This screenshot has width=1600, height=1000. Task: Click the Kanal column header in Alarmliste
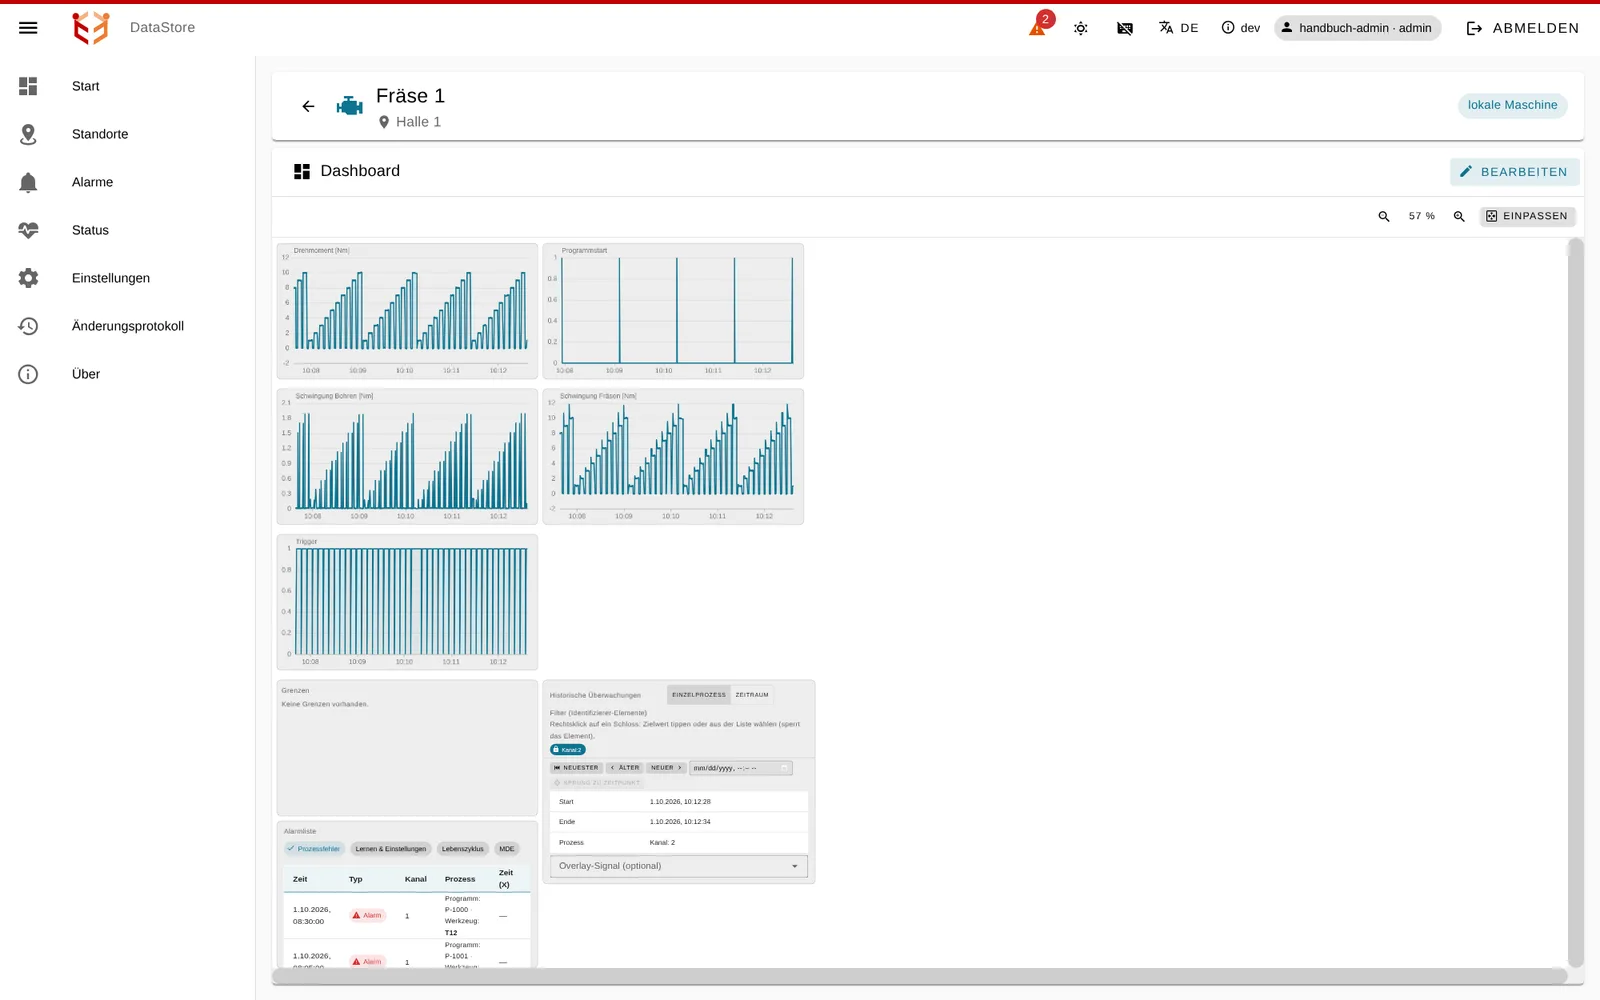(x=416, y=880)
